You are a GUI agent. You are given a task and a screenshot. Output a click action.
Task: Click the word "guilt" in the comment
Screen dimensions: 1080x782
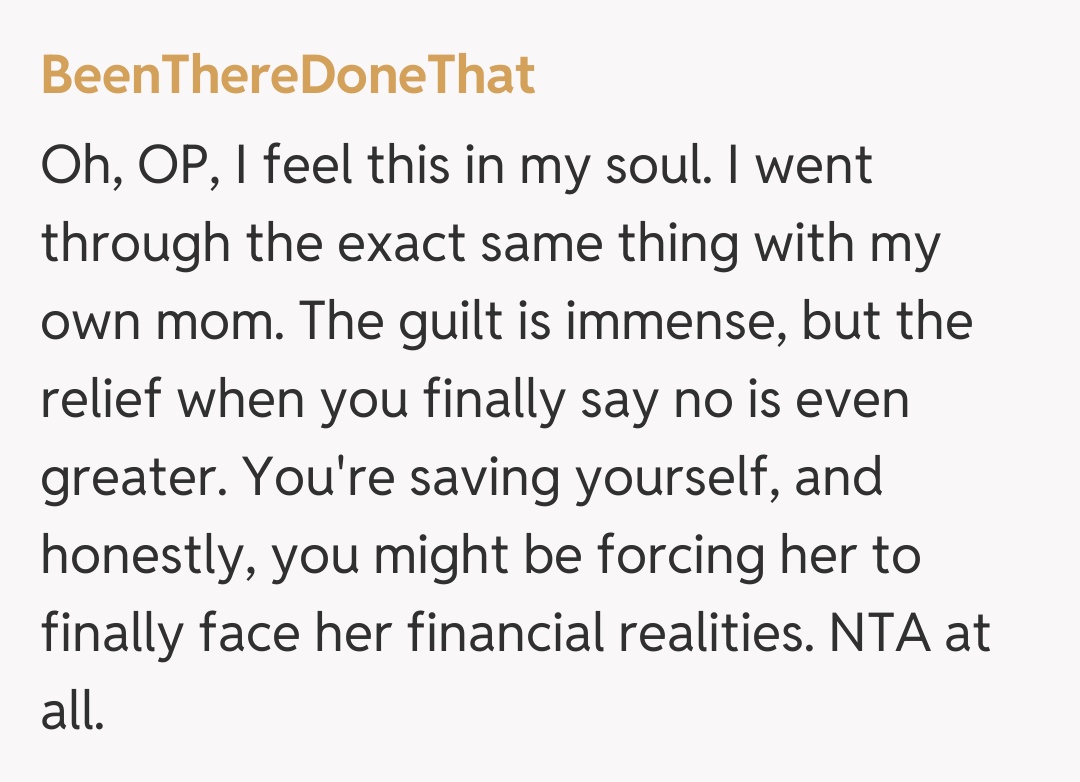click(452, 321)
